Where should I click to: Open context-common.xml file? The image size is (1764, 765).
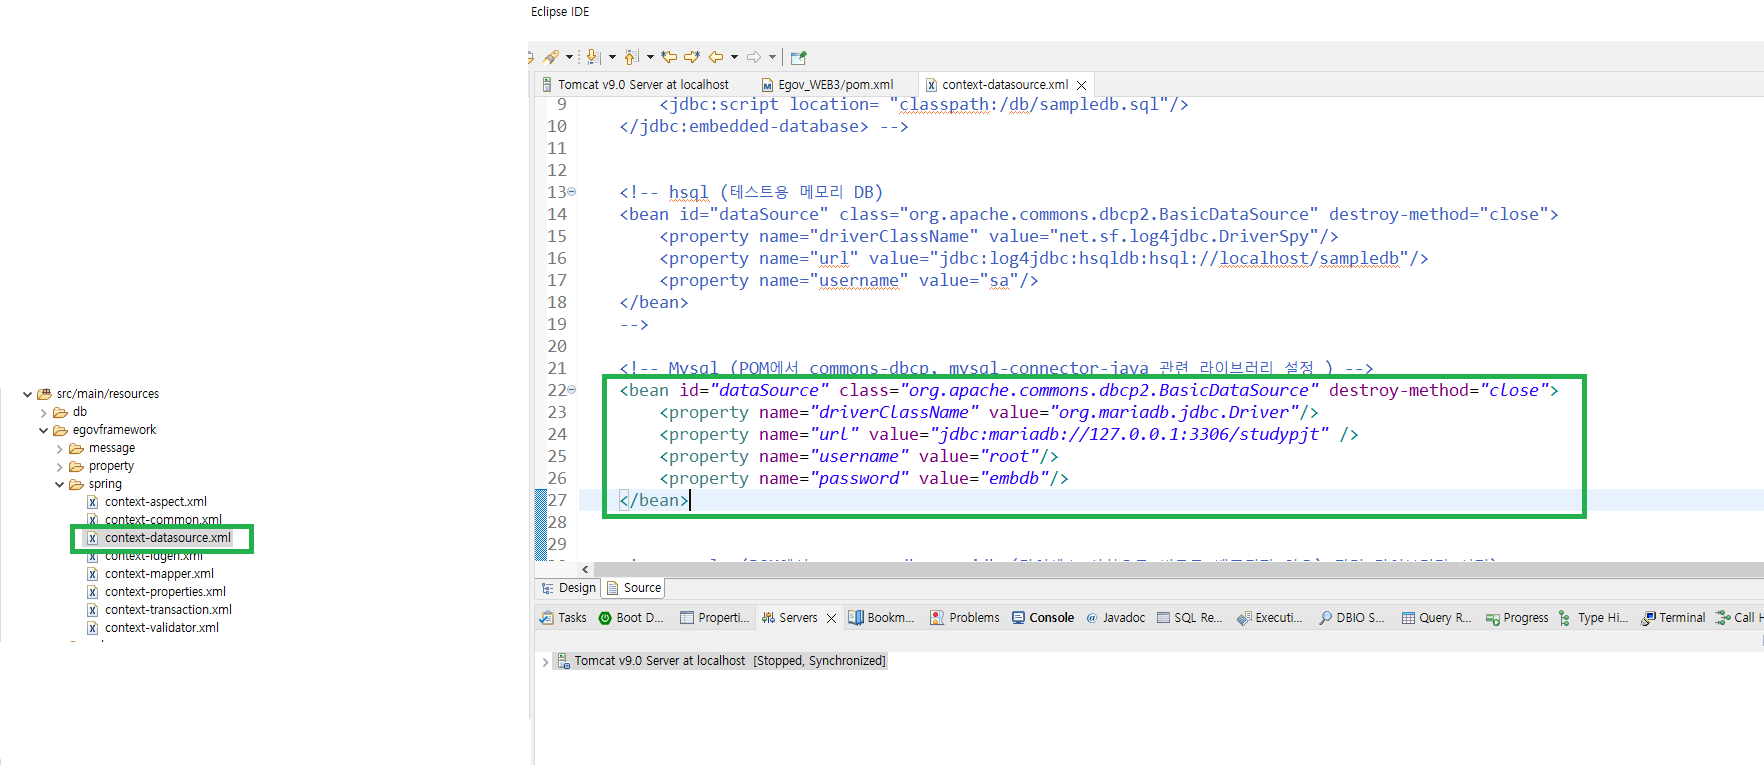point(155,520)
